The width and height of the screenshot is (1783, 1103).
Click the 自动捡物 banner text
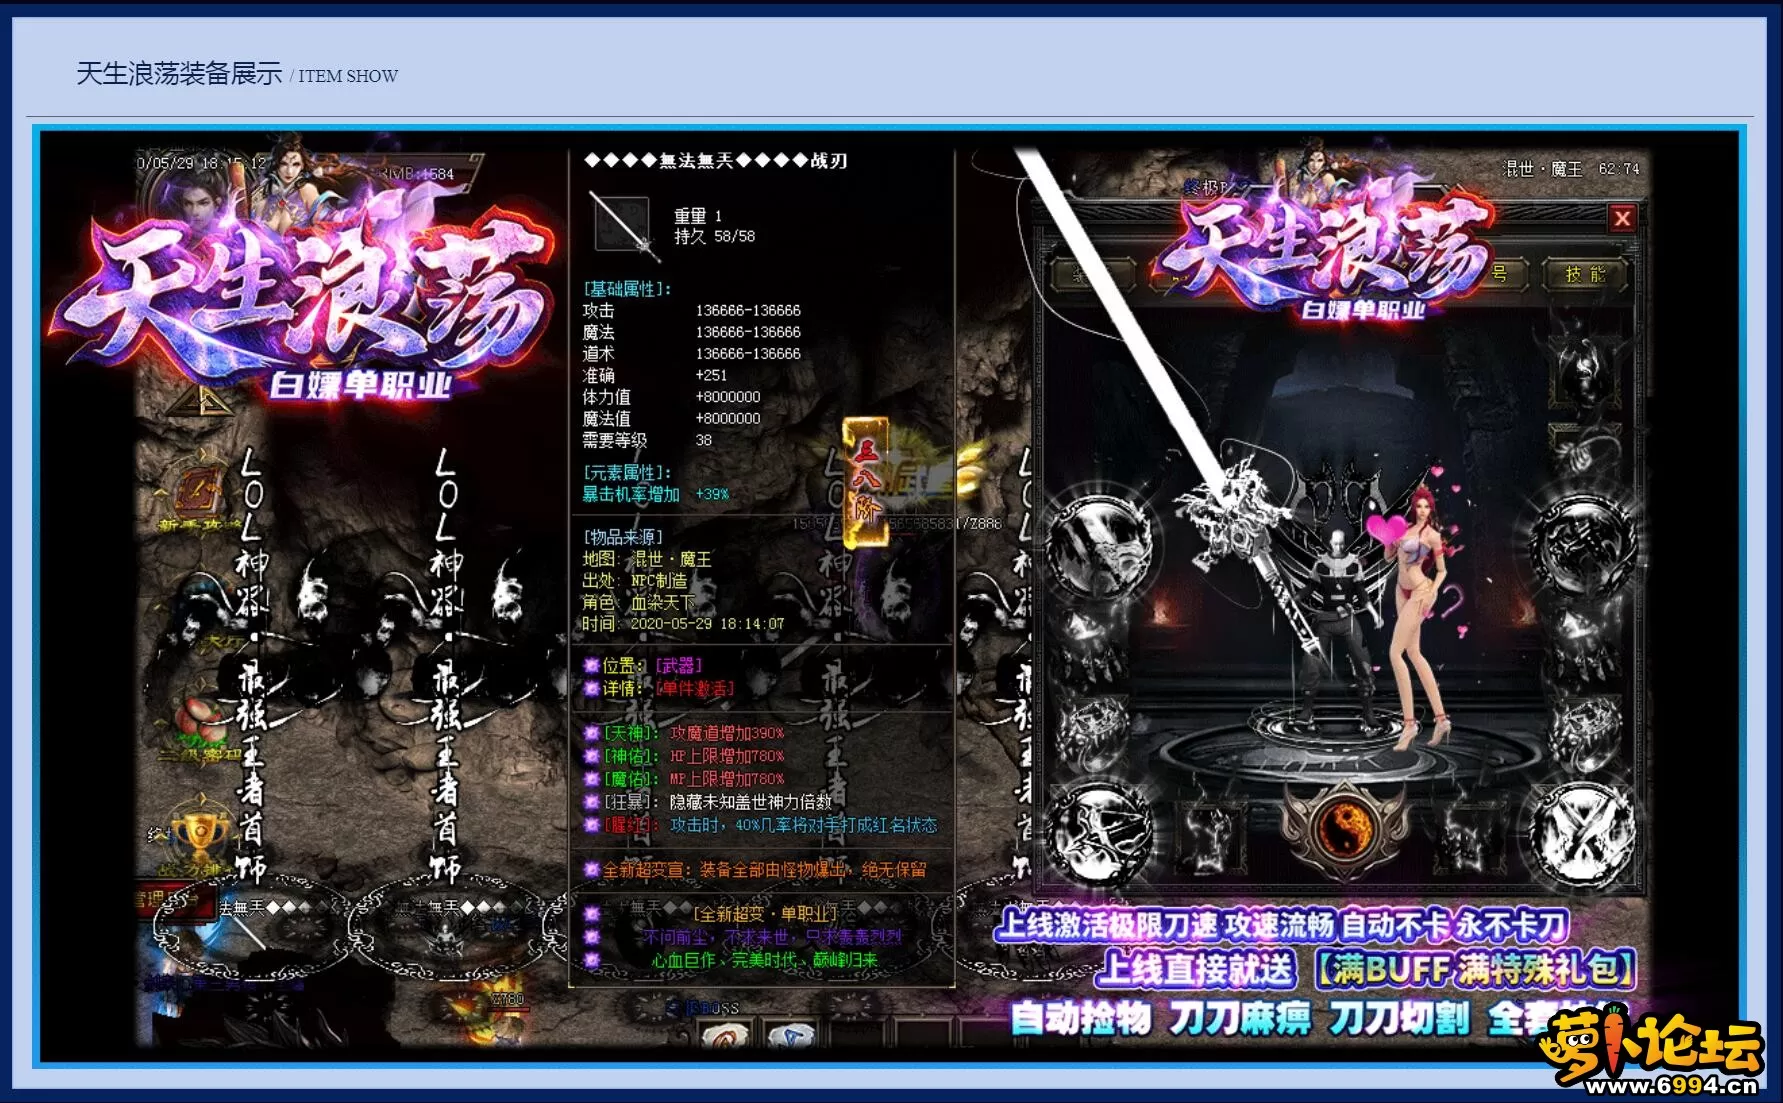(x=1080, y=1018)
